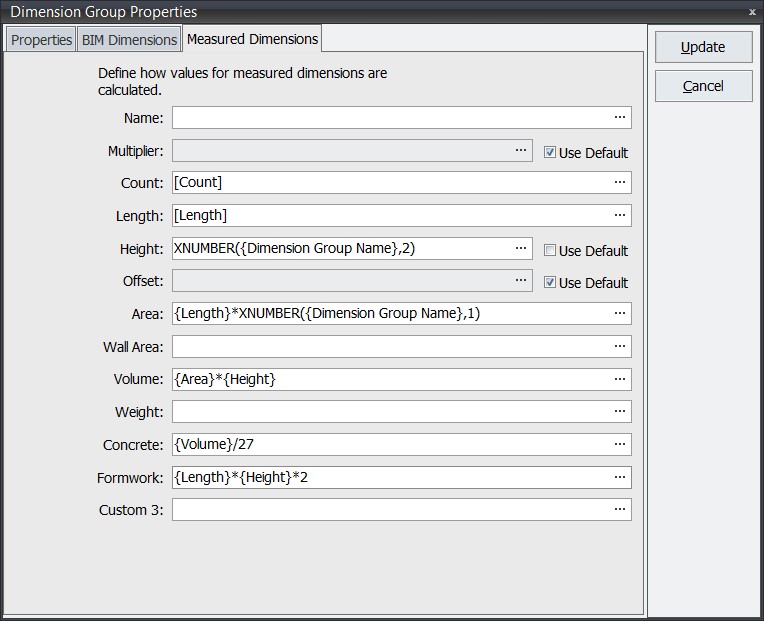This screenshot has width=764, height=621.
Task: Open ellipsis editor for Weight field
Action: click(x=620, y=412)
